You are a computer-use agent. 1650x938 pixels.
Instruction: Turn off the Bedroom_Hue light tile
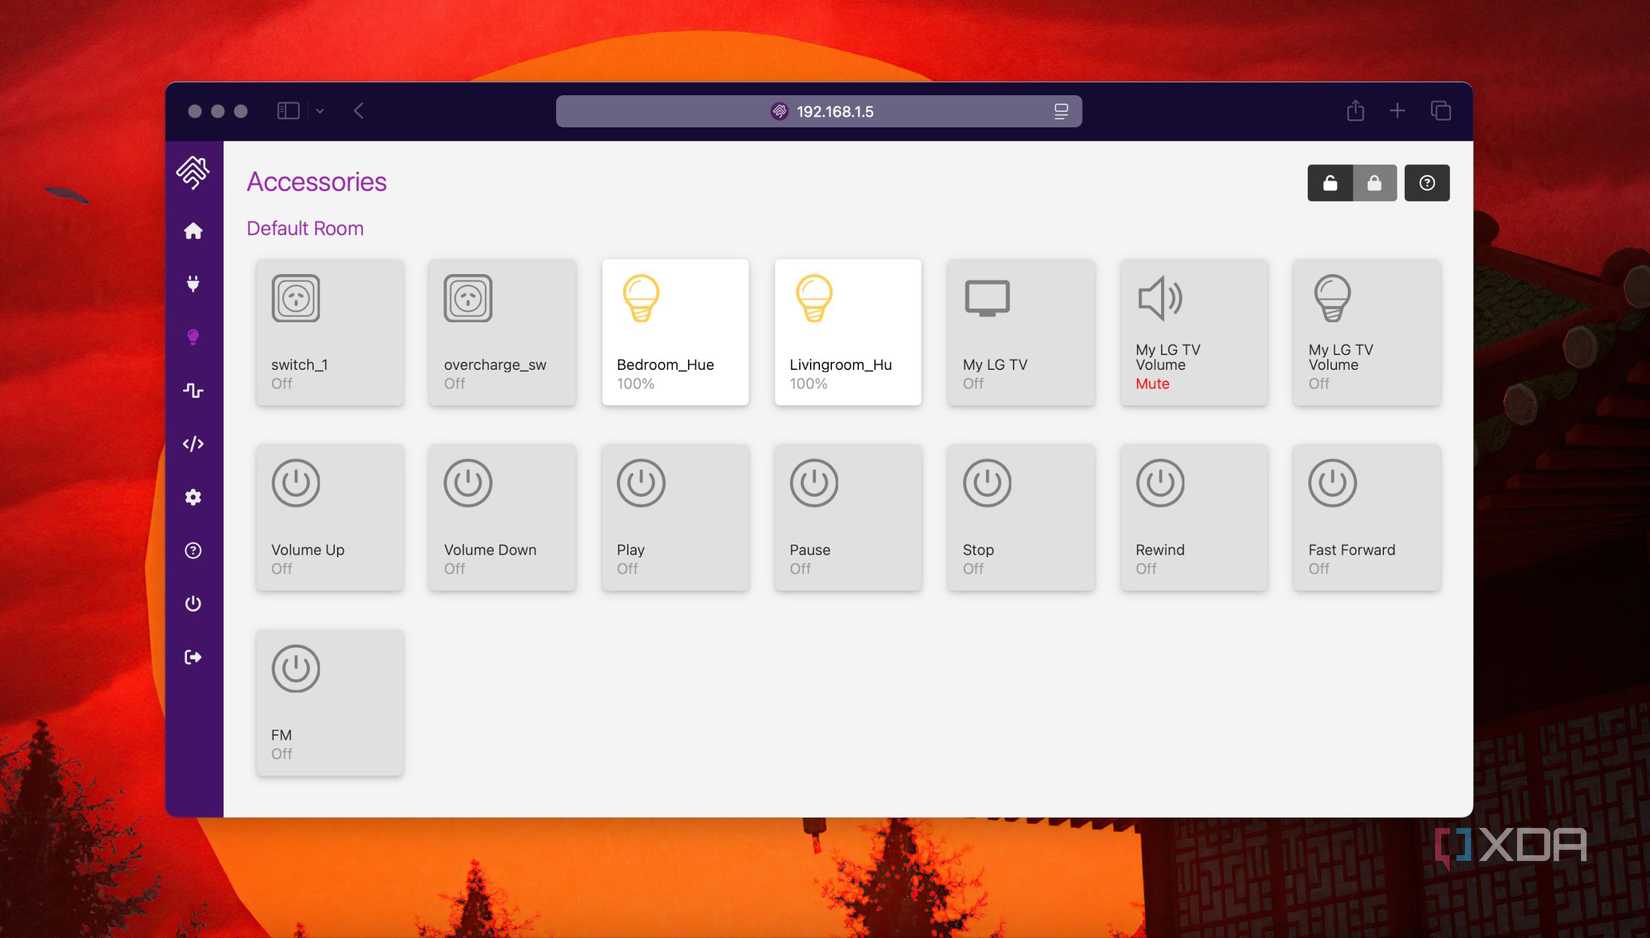[675, 332]
